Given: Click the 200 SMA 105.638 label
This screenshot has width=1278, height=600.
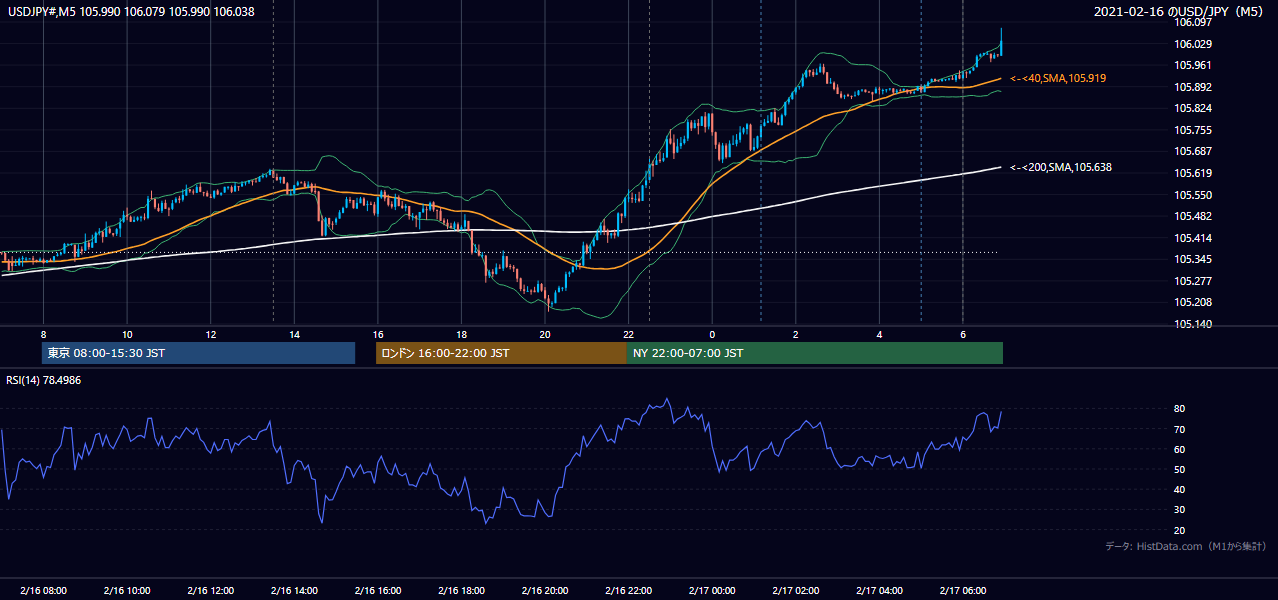Looking at the screenshot, I should 1061,167.
